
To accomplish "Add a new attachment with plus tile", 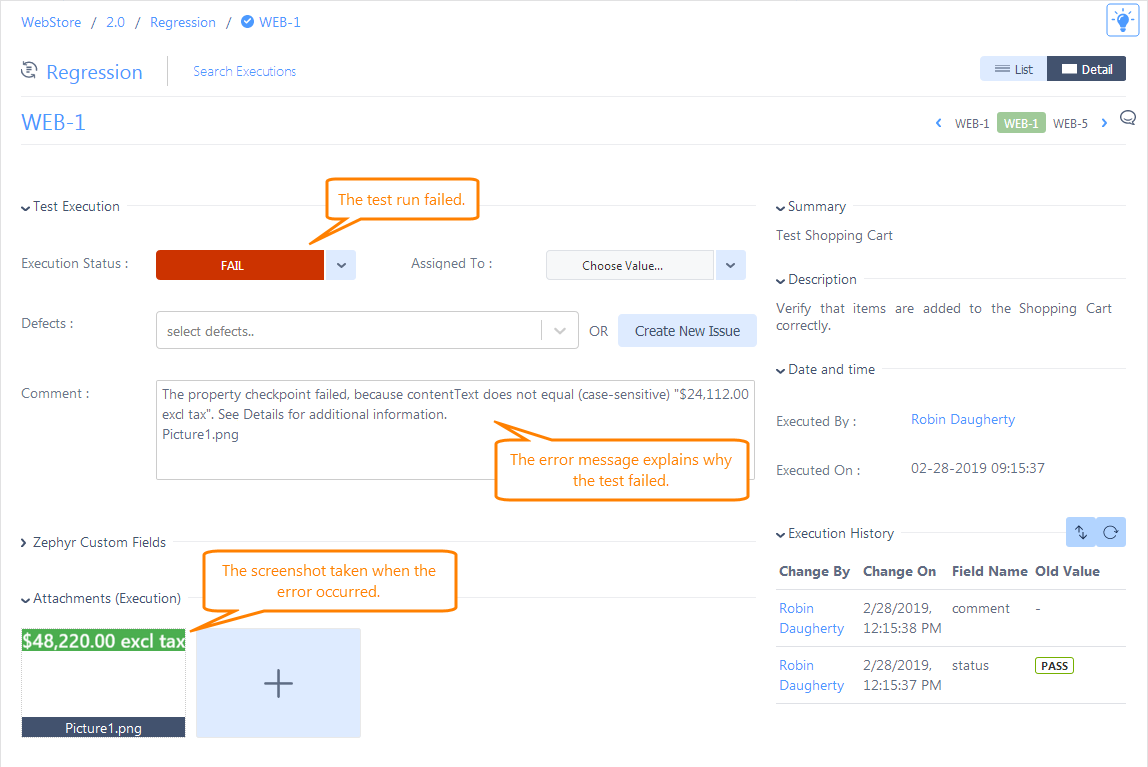I will (x=278, y=682).
